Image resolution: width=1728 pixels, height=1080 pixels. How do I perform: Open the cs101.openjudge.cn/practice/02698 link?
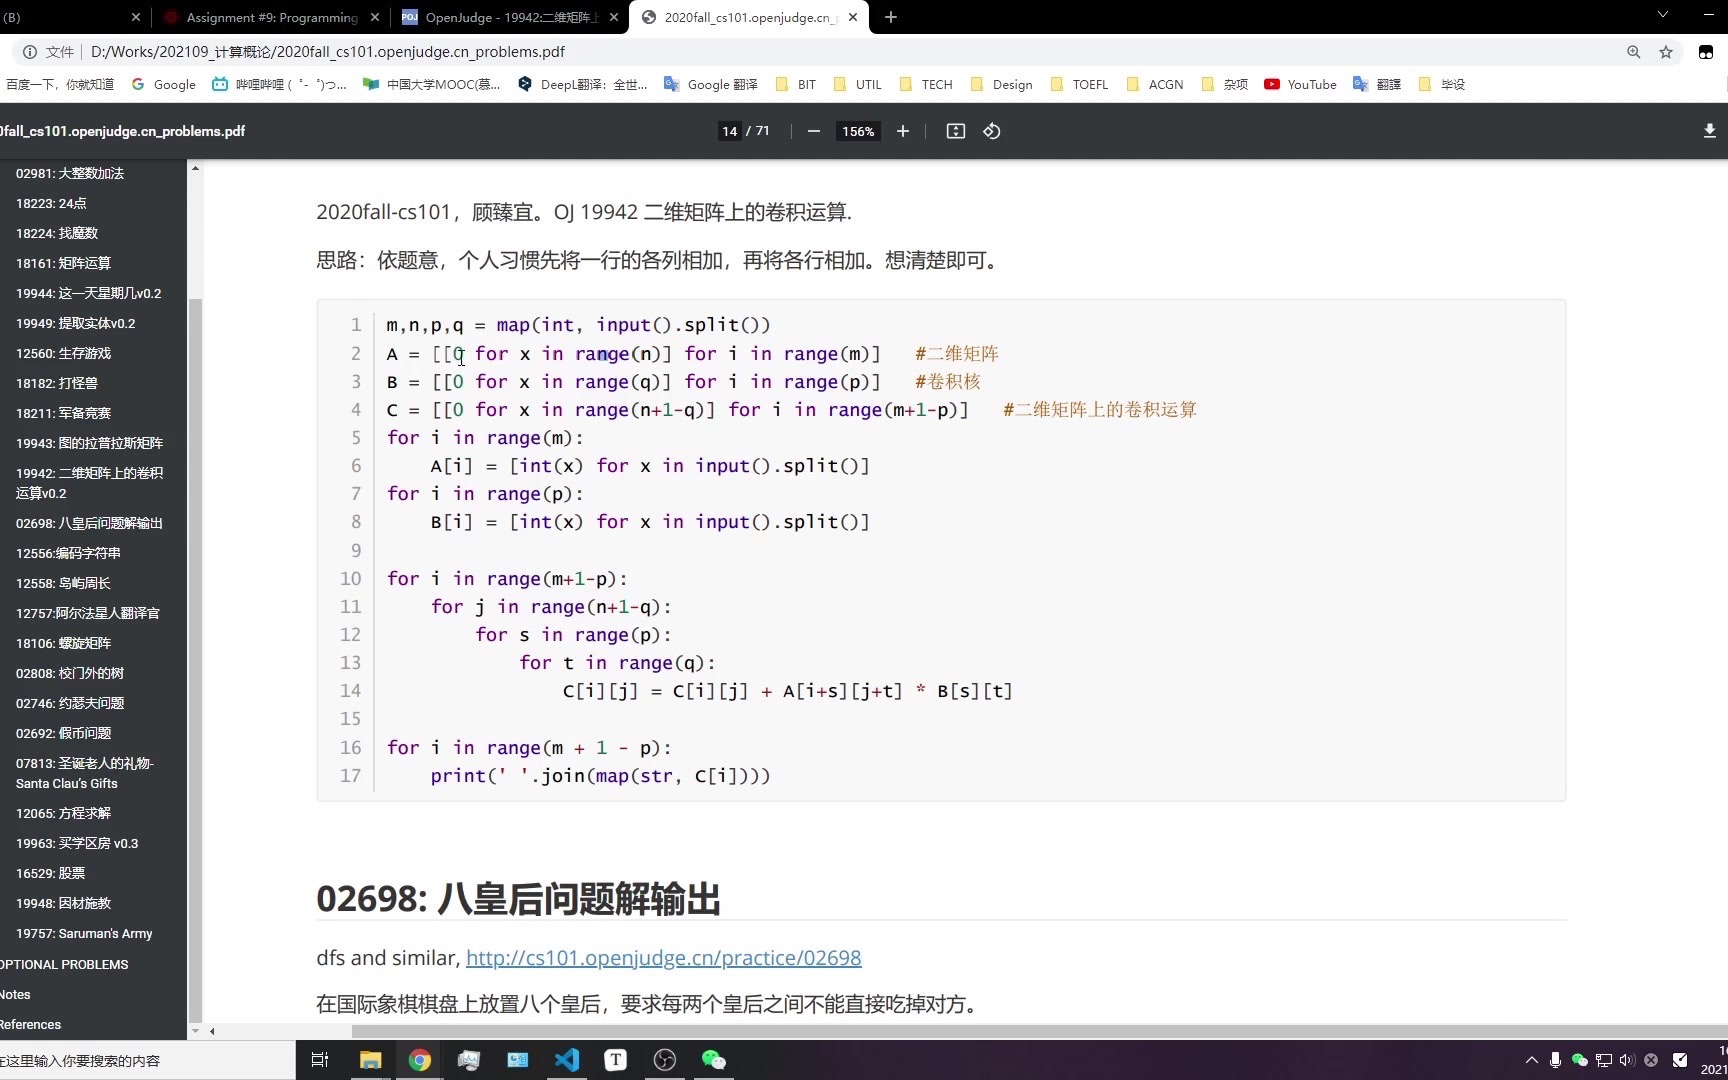[x=663, y=957]
